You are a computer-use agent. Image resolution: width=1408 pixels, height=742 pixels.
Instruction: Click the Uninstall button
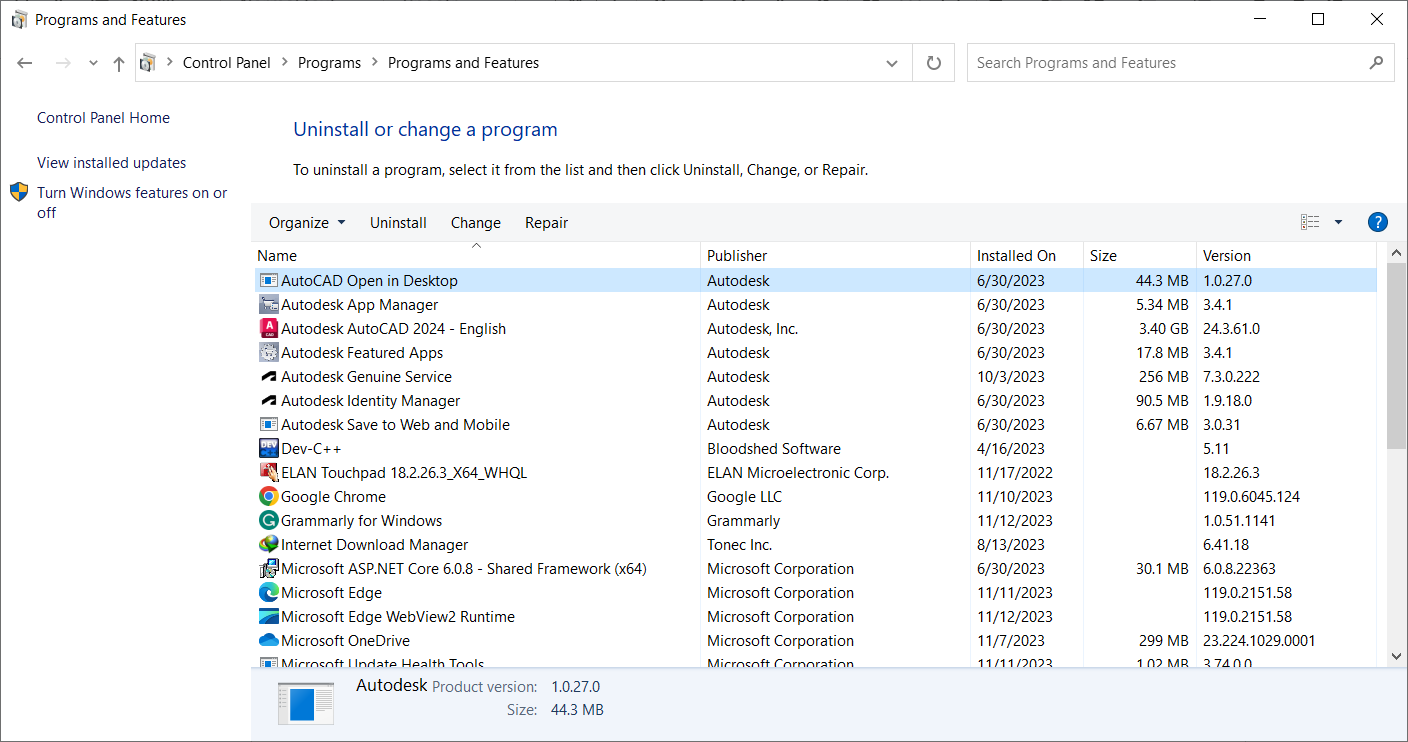(x=398, y=222)
